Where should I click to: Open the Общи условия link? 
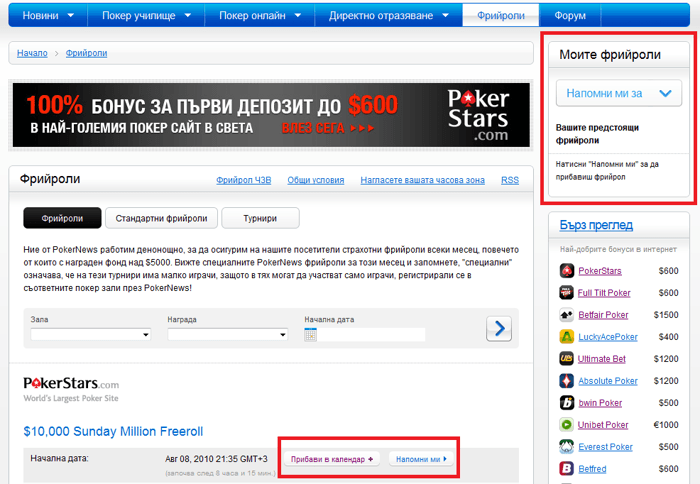click(316, 180)
